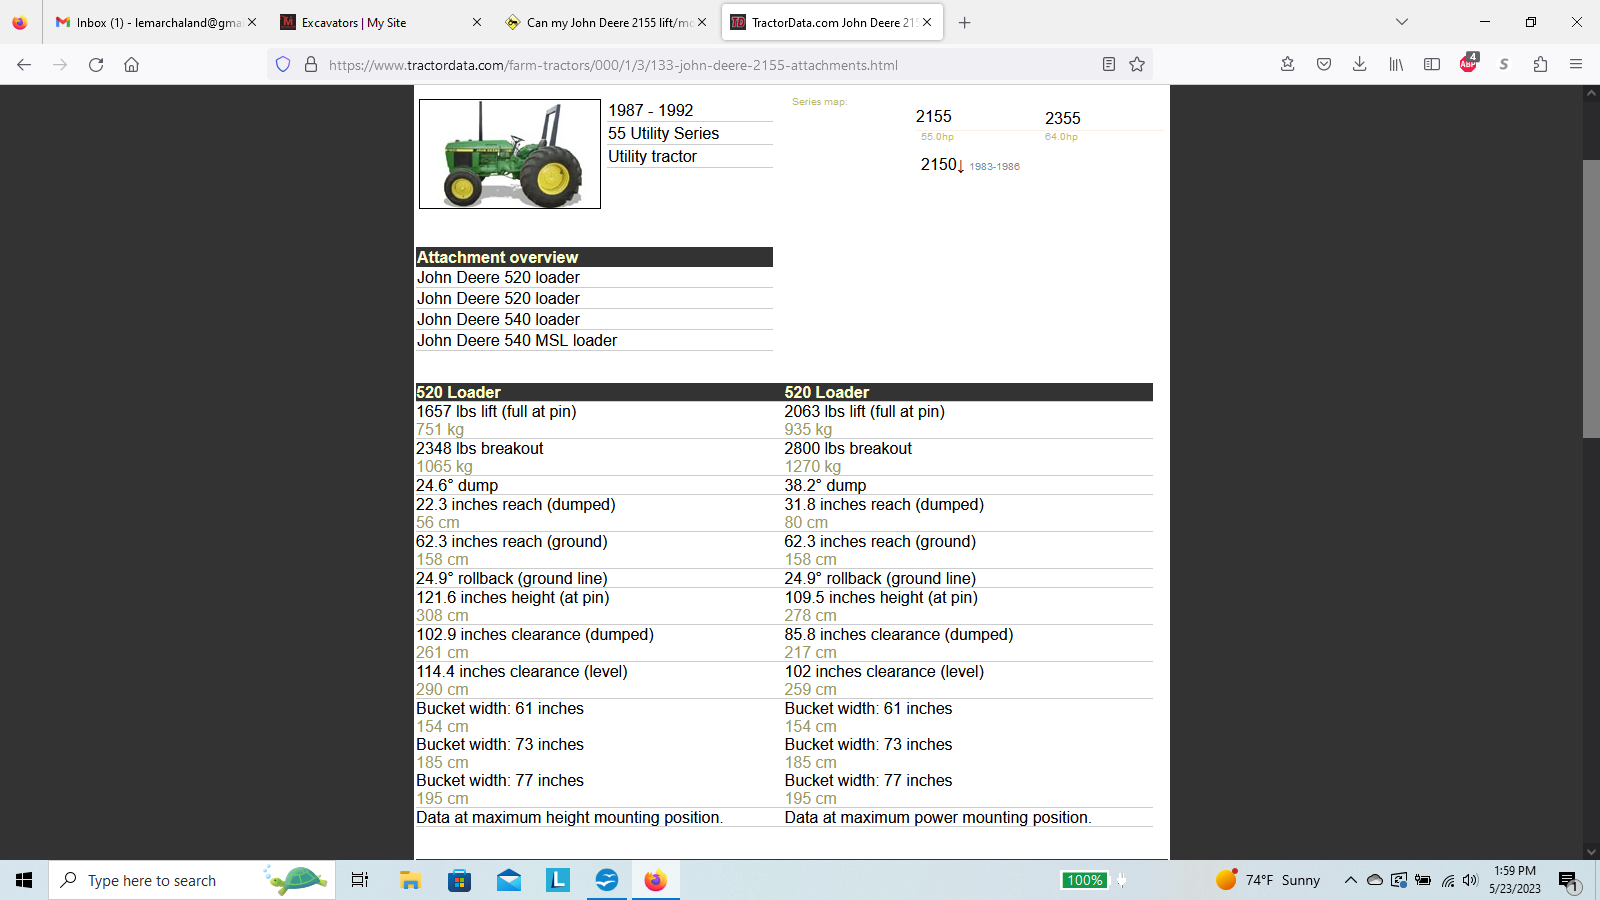Open the 74°F Sunny weather widget
Image resolution: width=1600 pixels, height=900 pixels.
1268,880
